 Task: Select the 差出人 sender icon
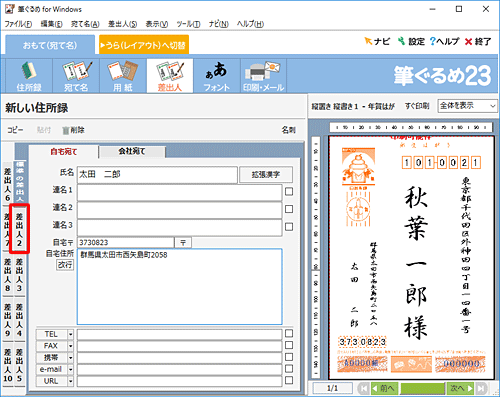pos(170,76)
